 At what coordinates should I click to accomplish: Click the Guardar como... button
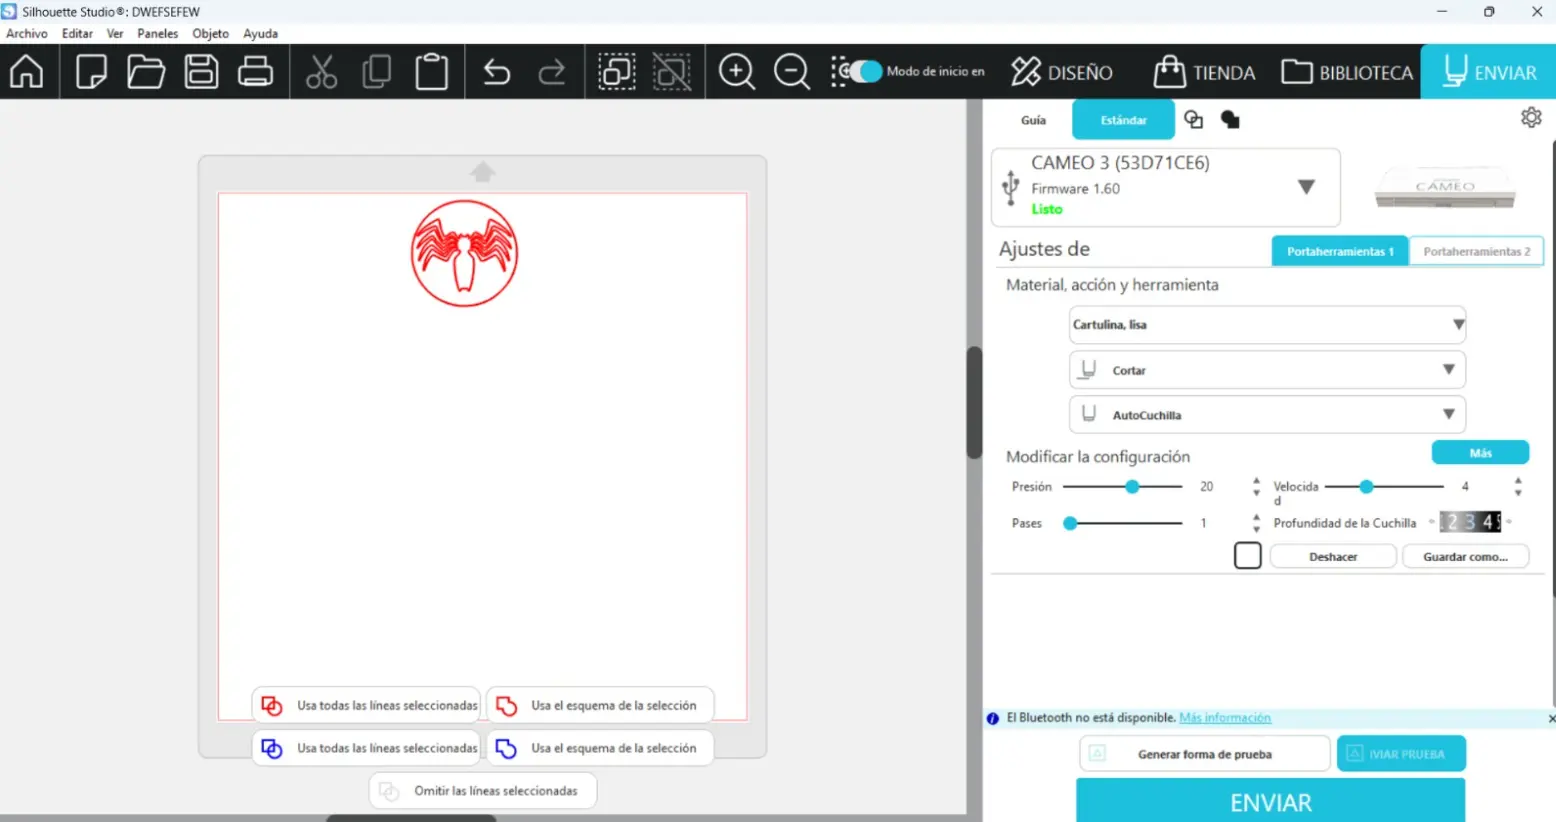pos(1466,556)
